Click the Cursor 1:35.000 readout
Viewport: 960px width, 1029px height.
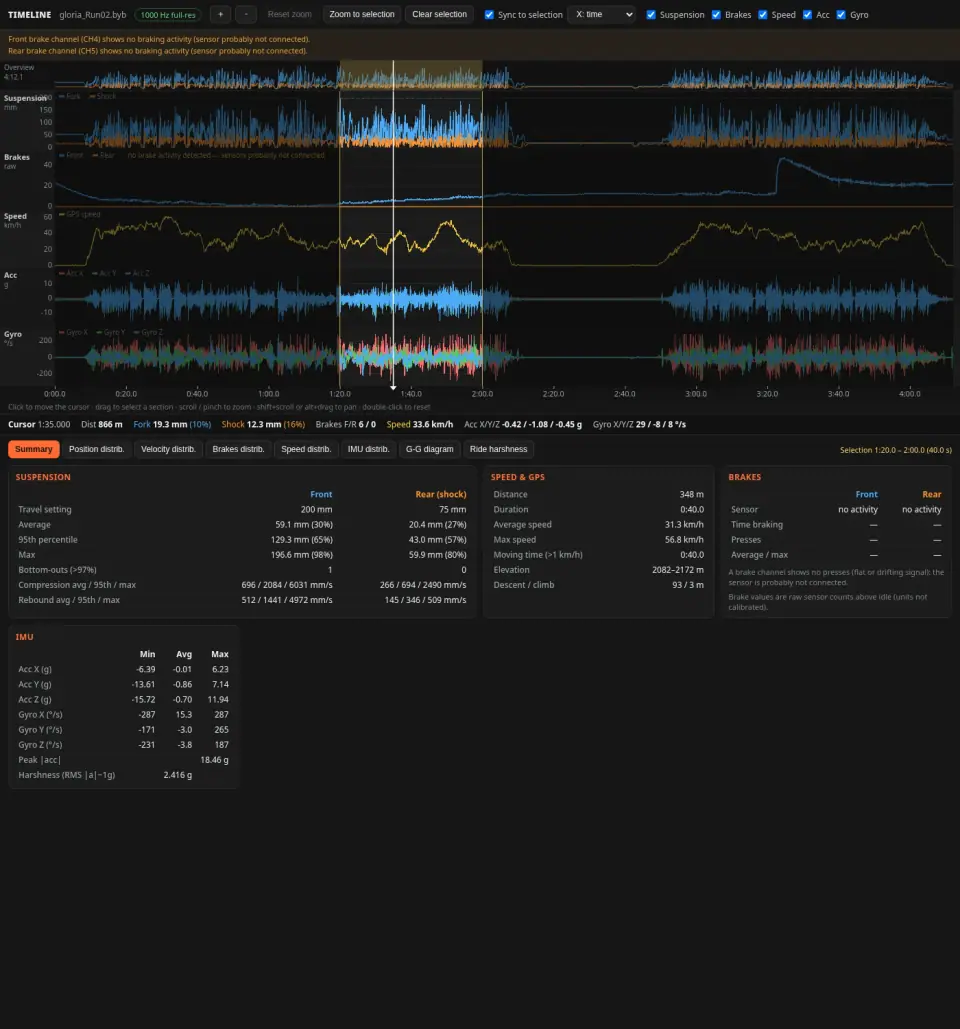pyautogui.click(x=39, y=425)
